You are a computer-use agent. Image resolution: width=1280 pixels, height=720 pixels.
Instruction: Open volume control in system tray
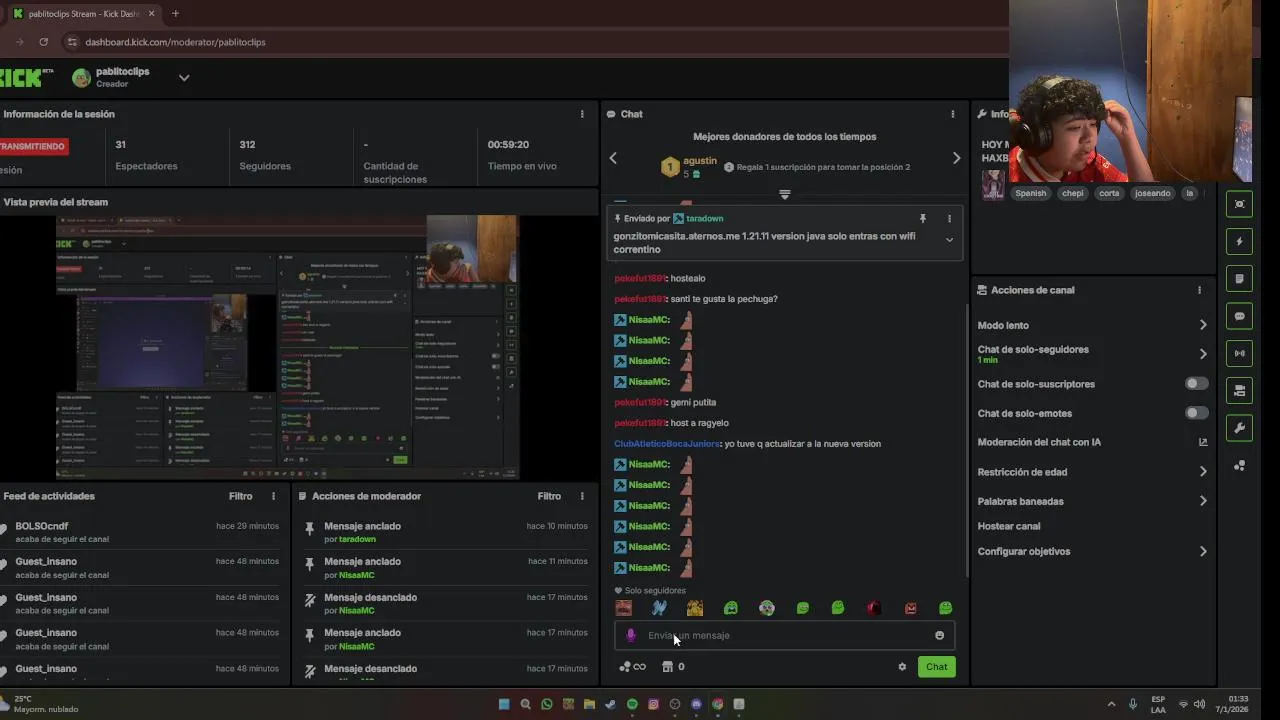tap(1199, 704)
